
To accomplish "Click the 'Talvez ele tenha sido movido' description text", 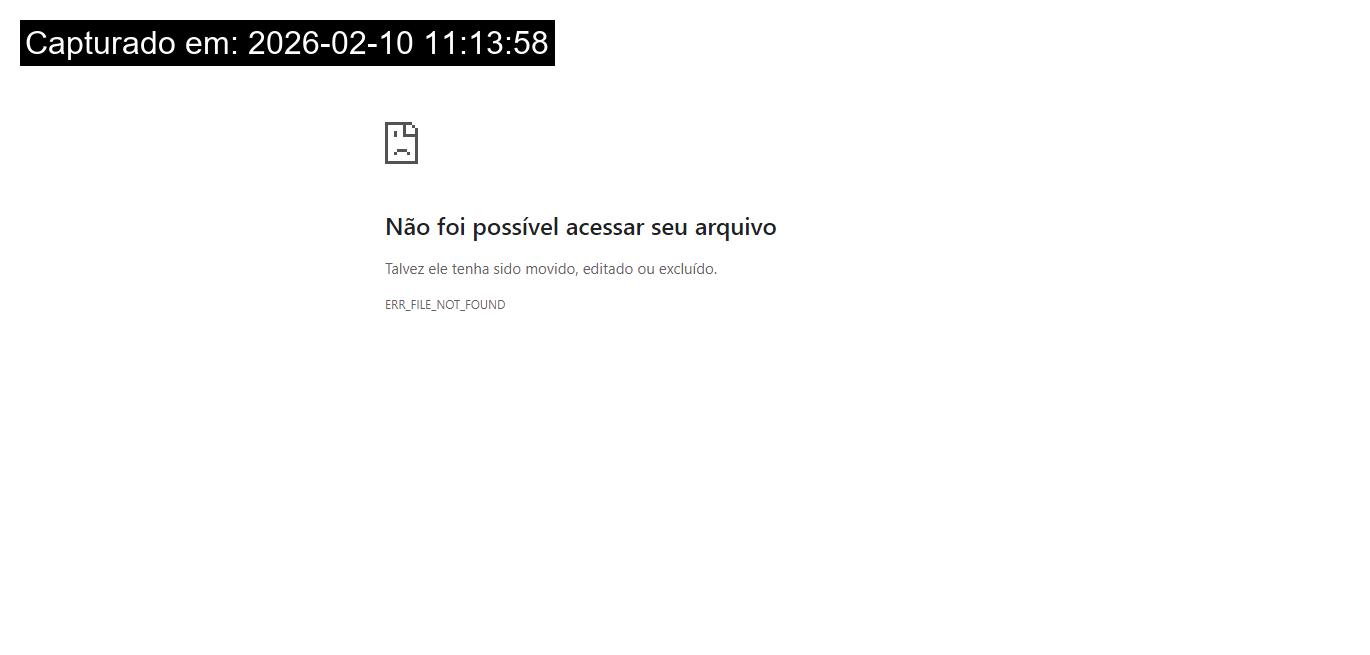I will (x=551, y=269).
